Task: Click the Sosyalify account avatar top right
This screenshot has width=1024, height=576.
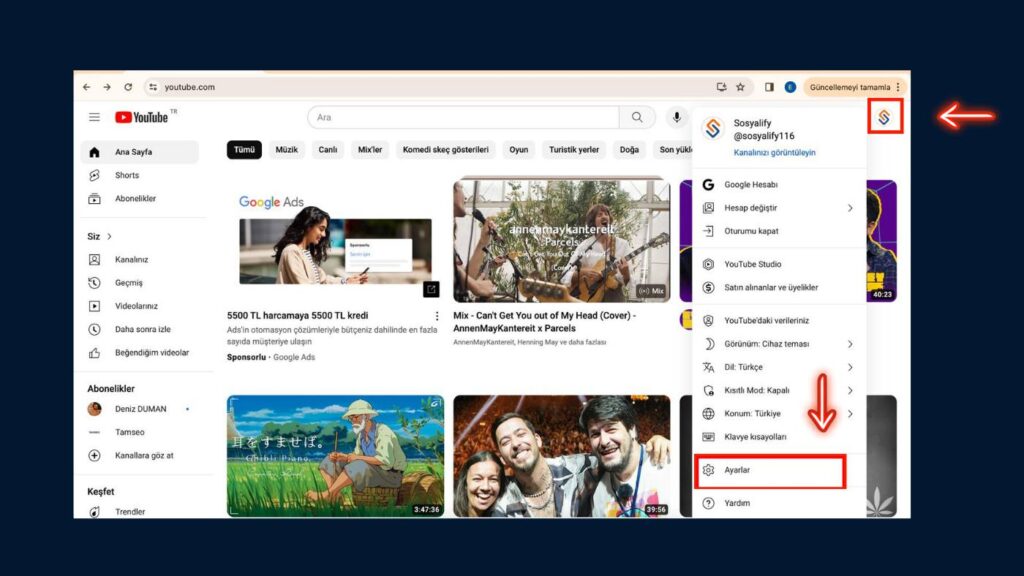Action: point(884,117)
